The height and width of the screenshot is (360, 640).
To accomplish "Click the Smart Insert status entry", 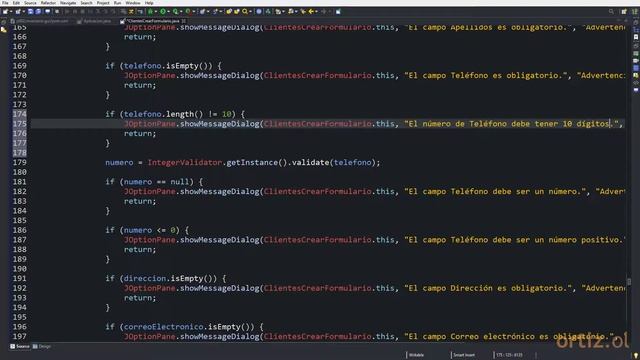I will point(464,355).
